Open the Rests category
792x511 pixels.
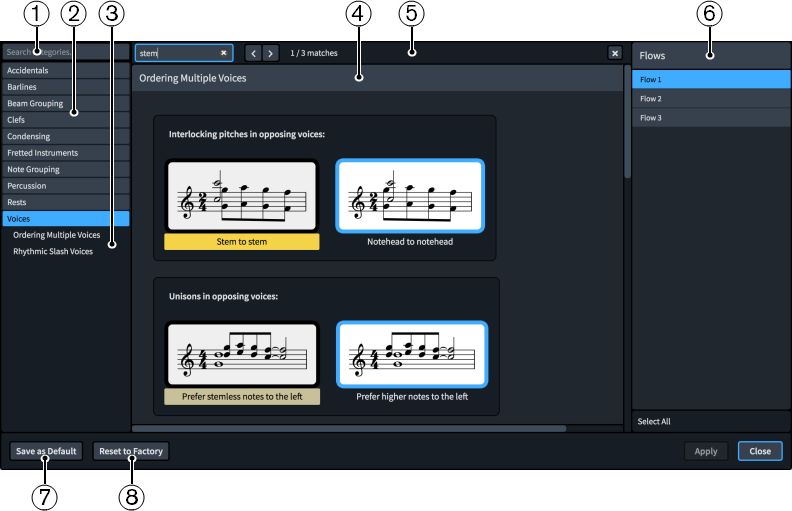click(x=66, y=202)
